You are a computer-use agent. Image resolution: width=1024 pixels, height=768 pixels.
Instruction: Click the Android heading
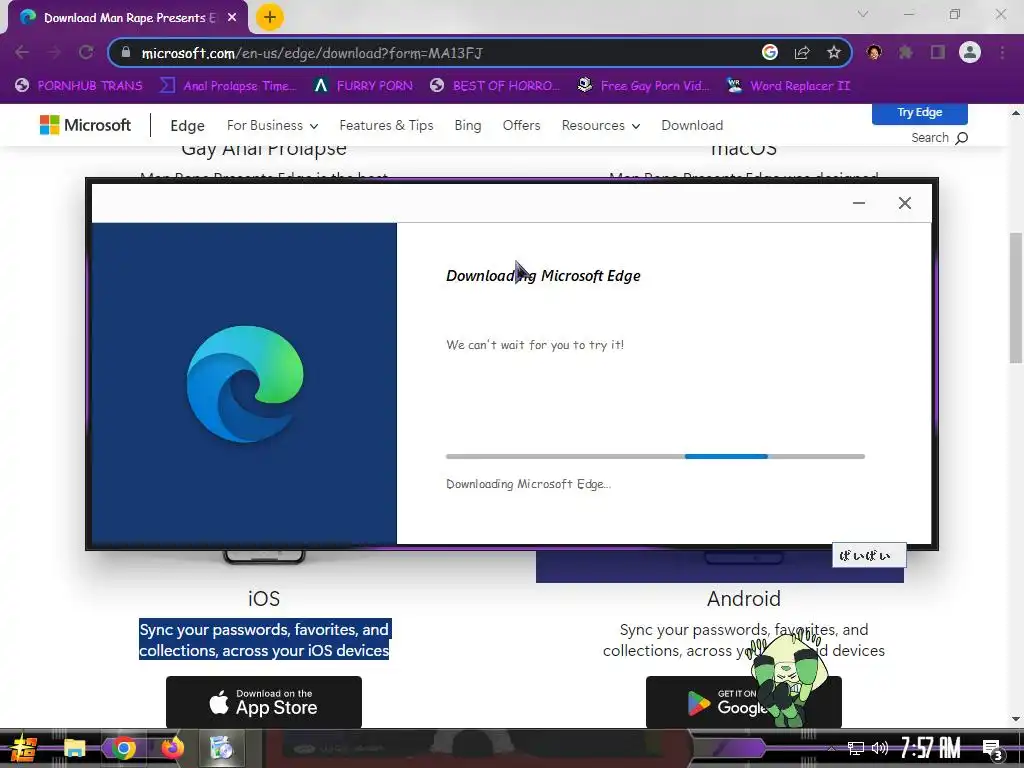744,598
